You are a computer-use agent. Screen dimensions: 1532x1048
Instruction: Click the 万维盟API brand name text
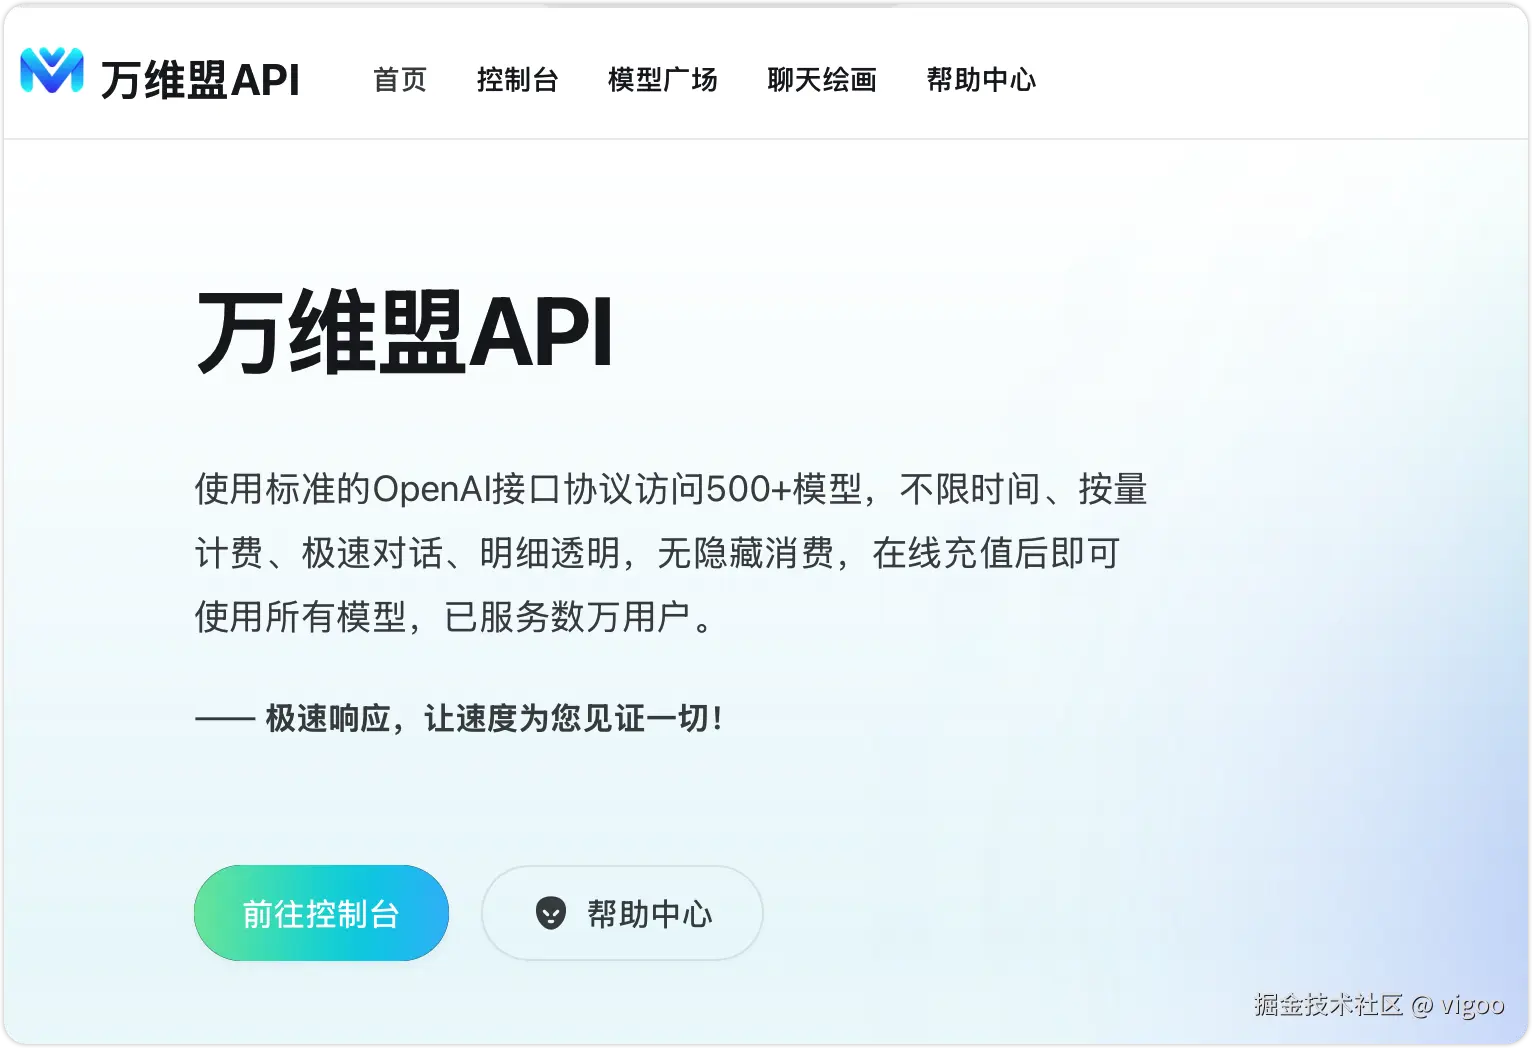click(x=200, y=78)
